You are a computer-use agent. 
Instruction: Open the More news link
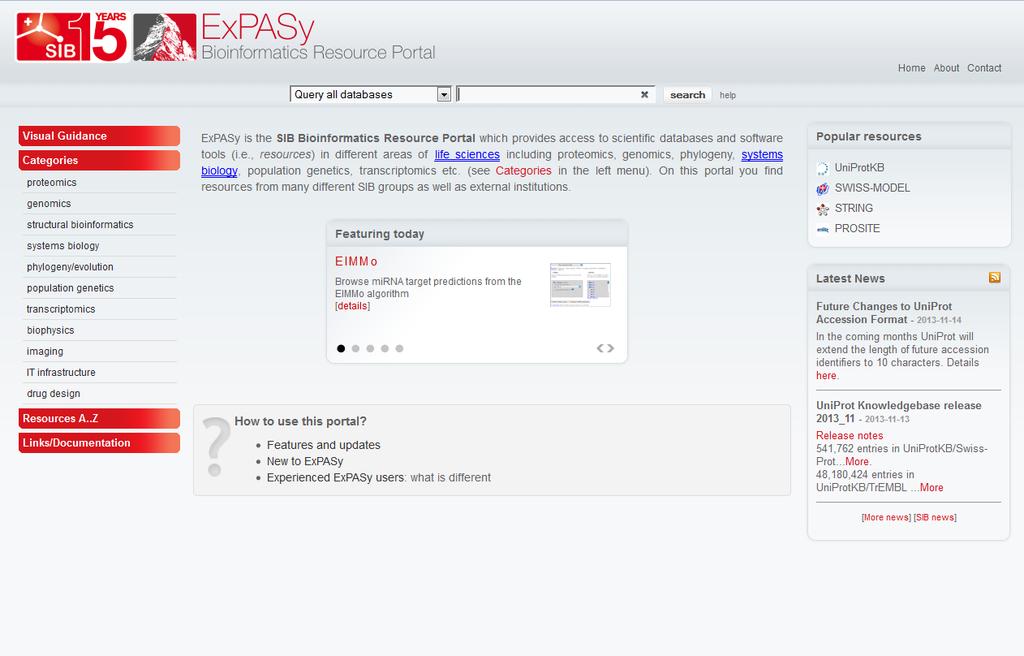[x=886, y=517]
